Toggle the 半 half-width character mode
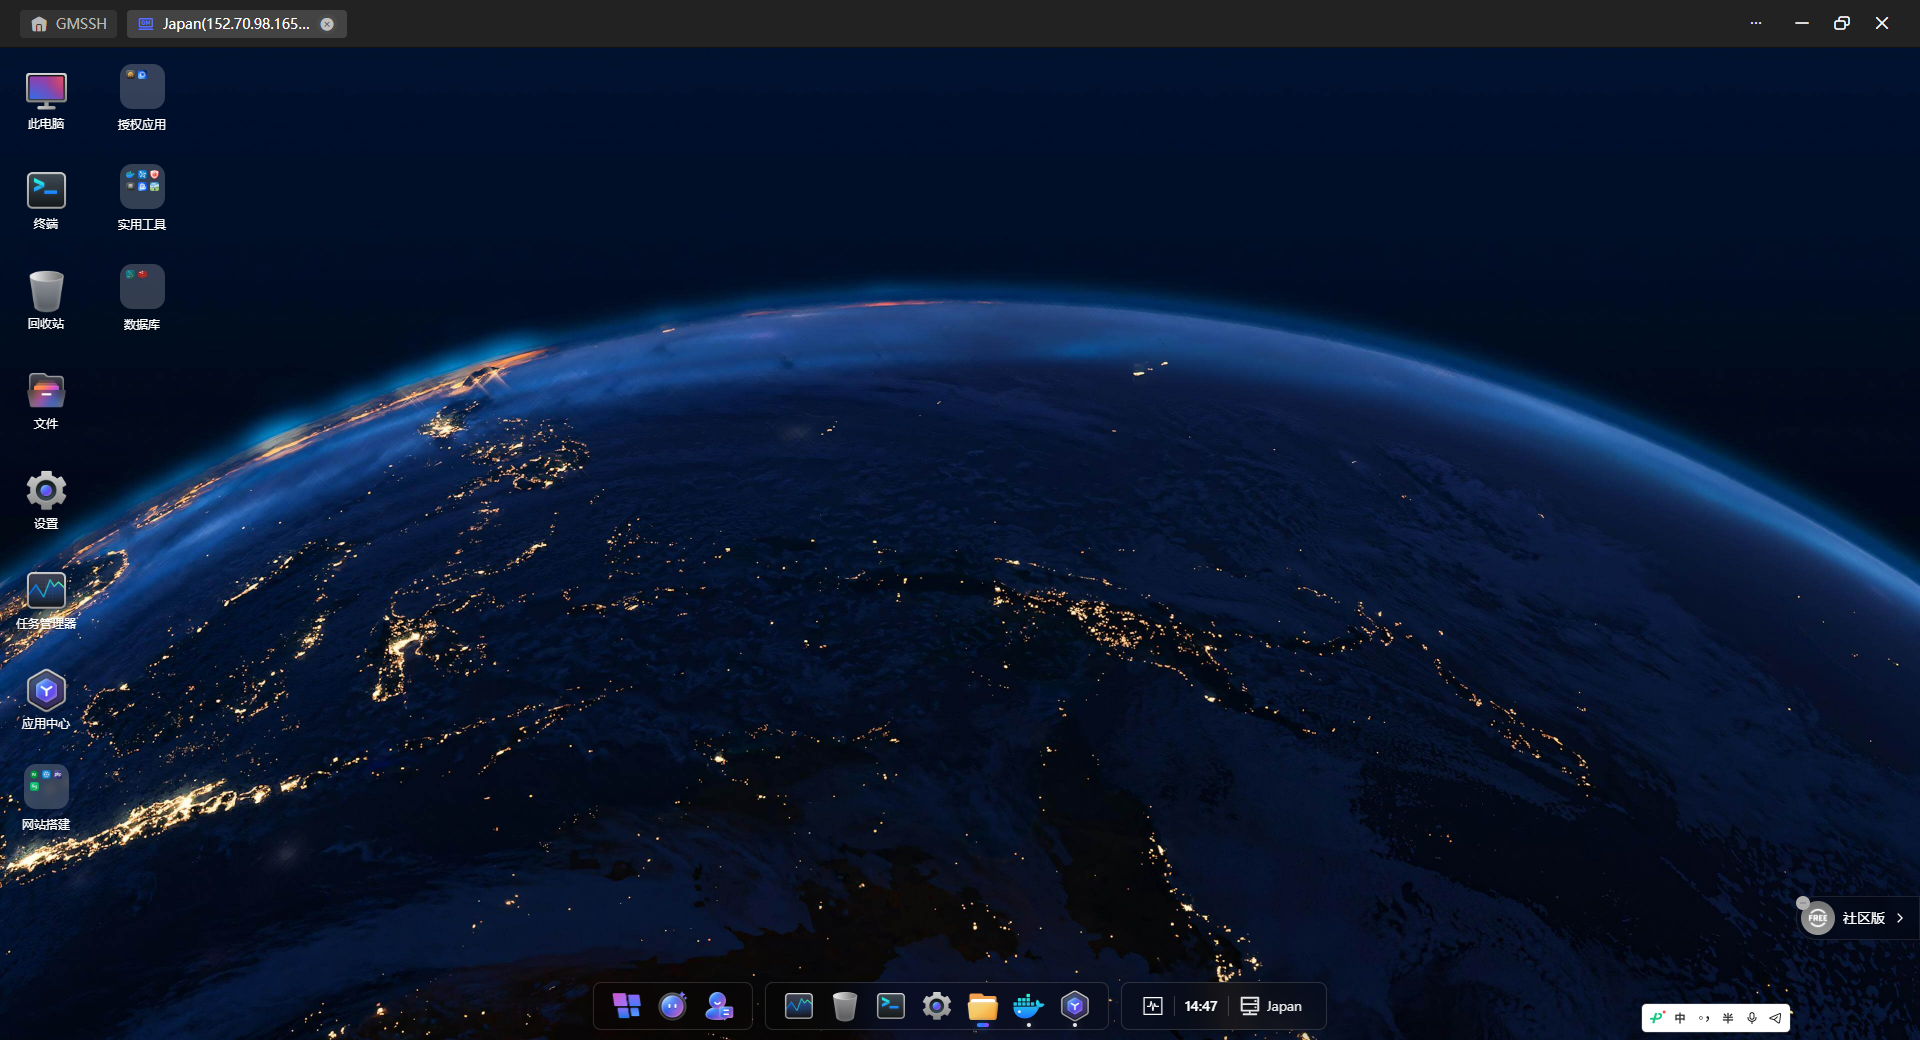This screenshot has height=1040, width=1920. [x=1728, y=1018]
